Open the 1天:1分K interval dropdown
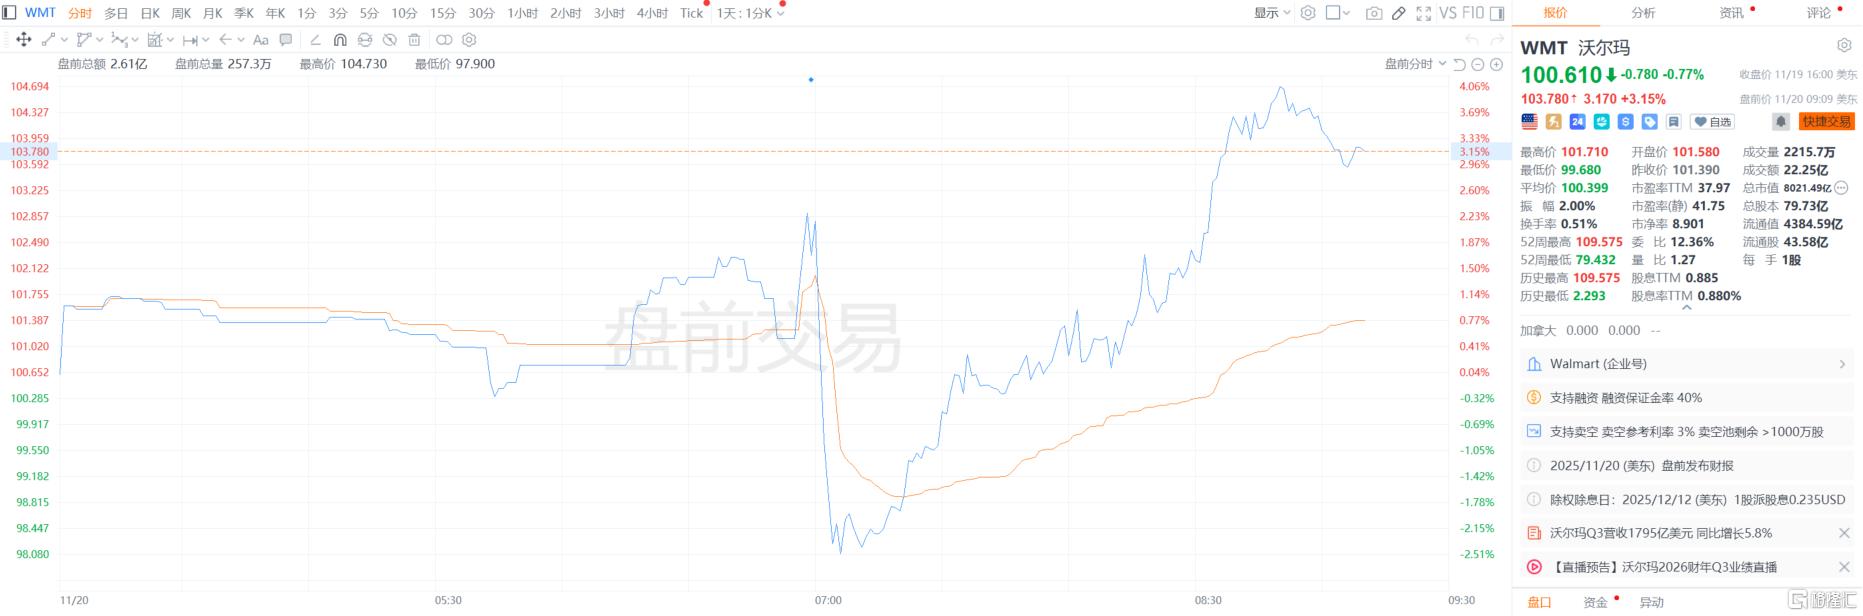Image resolution: width=1863 pixels, height=616 pixels. (x=745, y=13)
